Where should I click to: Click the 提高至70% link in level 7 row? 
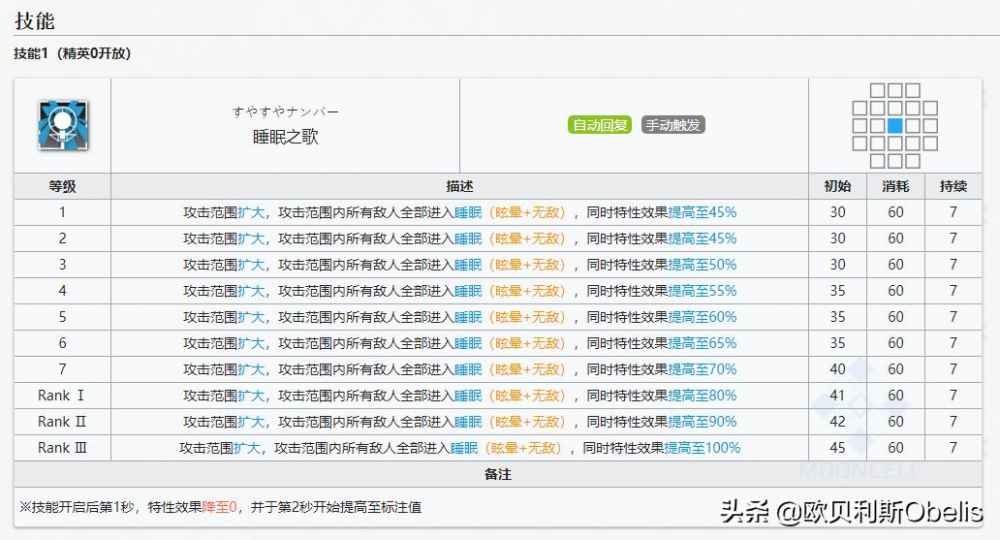click(x=702, y=369)
